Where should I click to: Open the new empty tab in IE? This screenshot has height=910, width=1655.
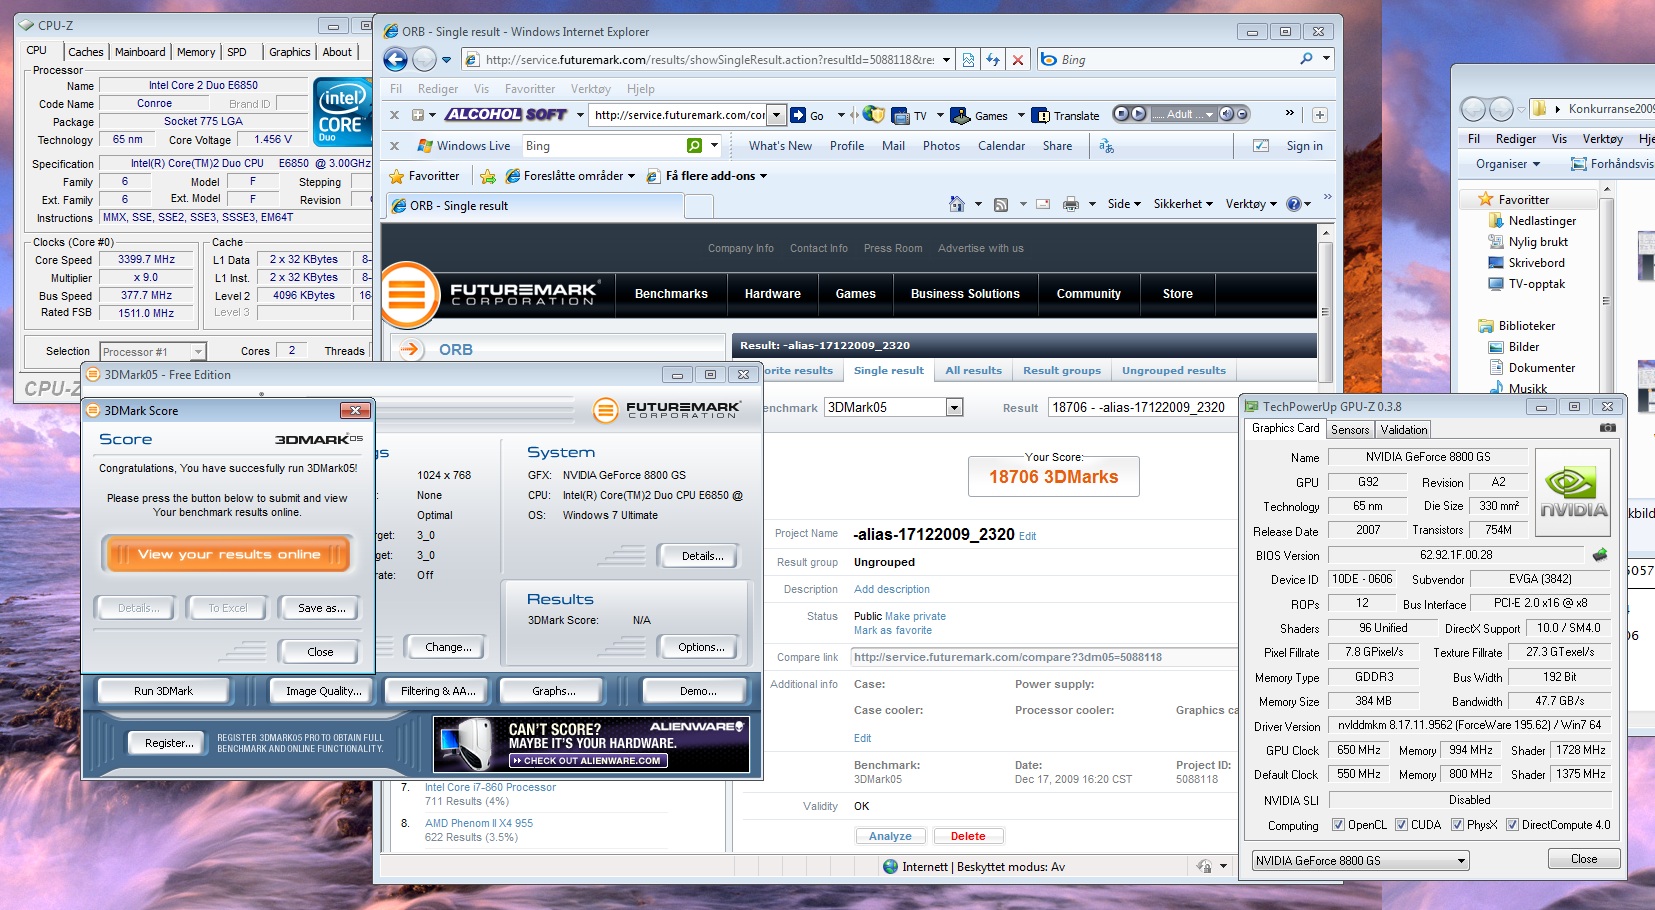click(699, 206)
